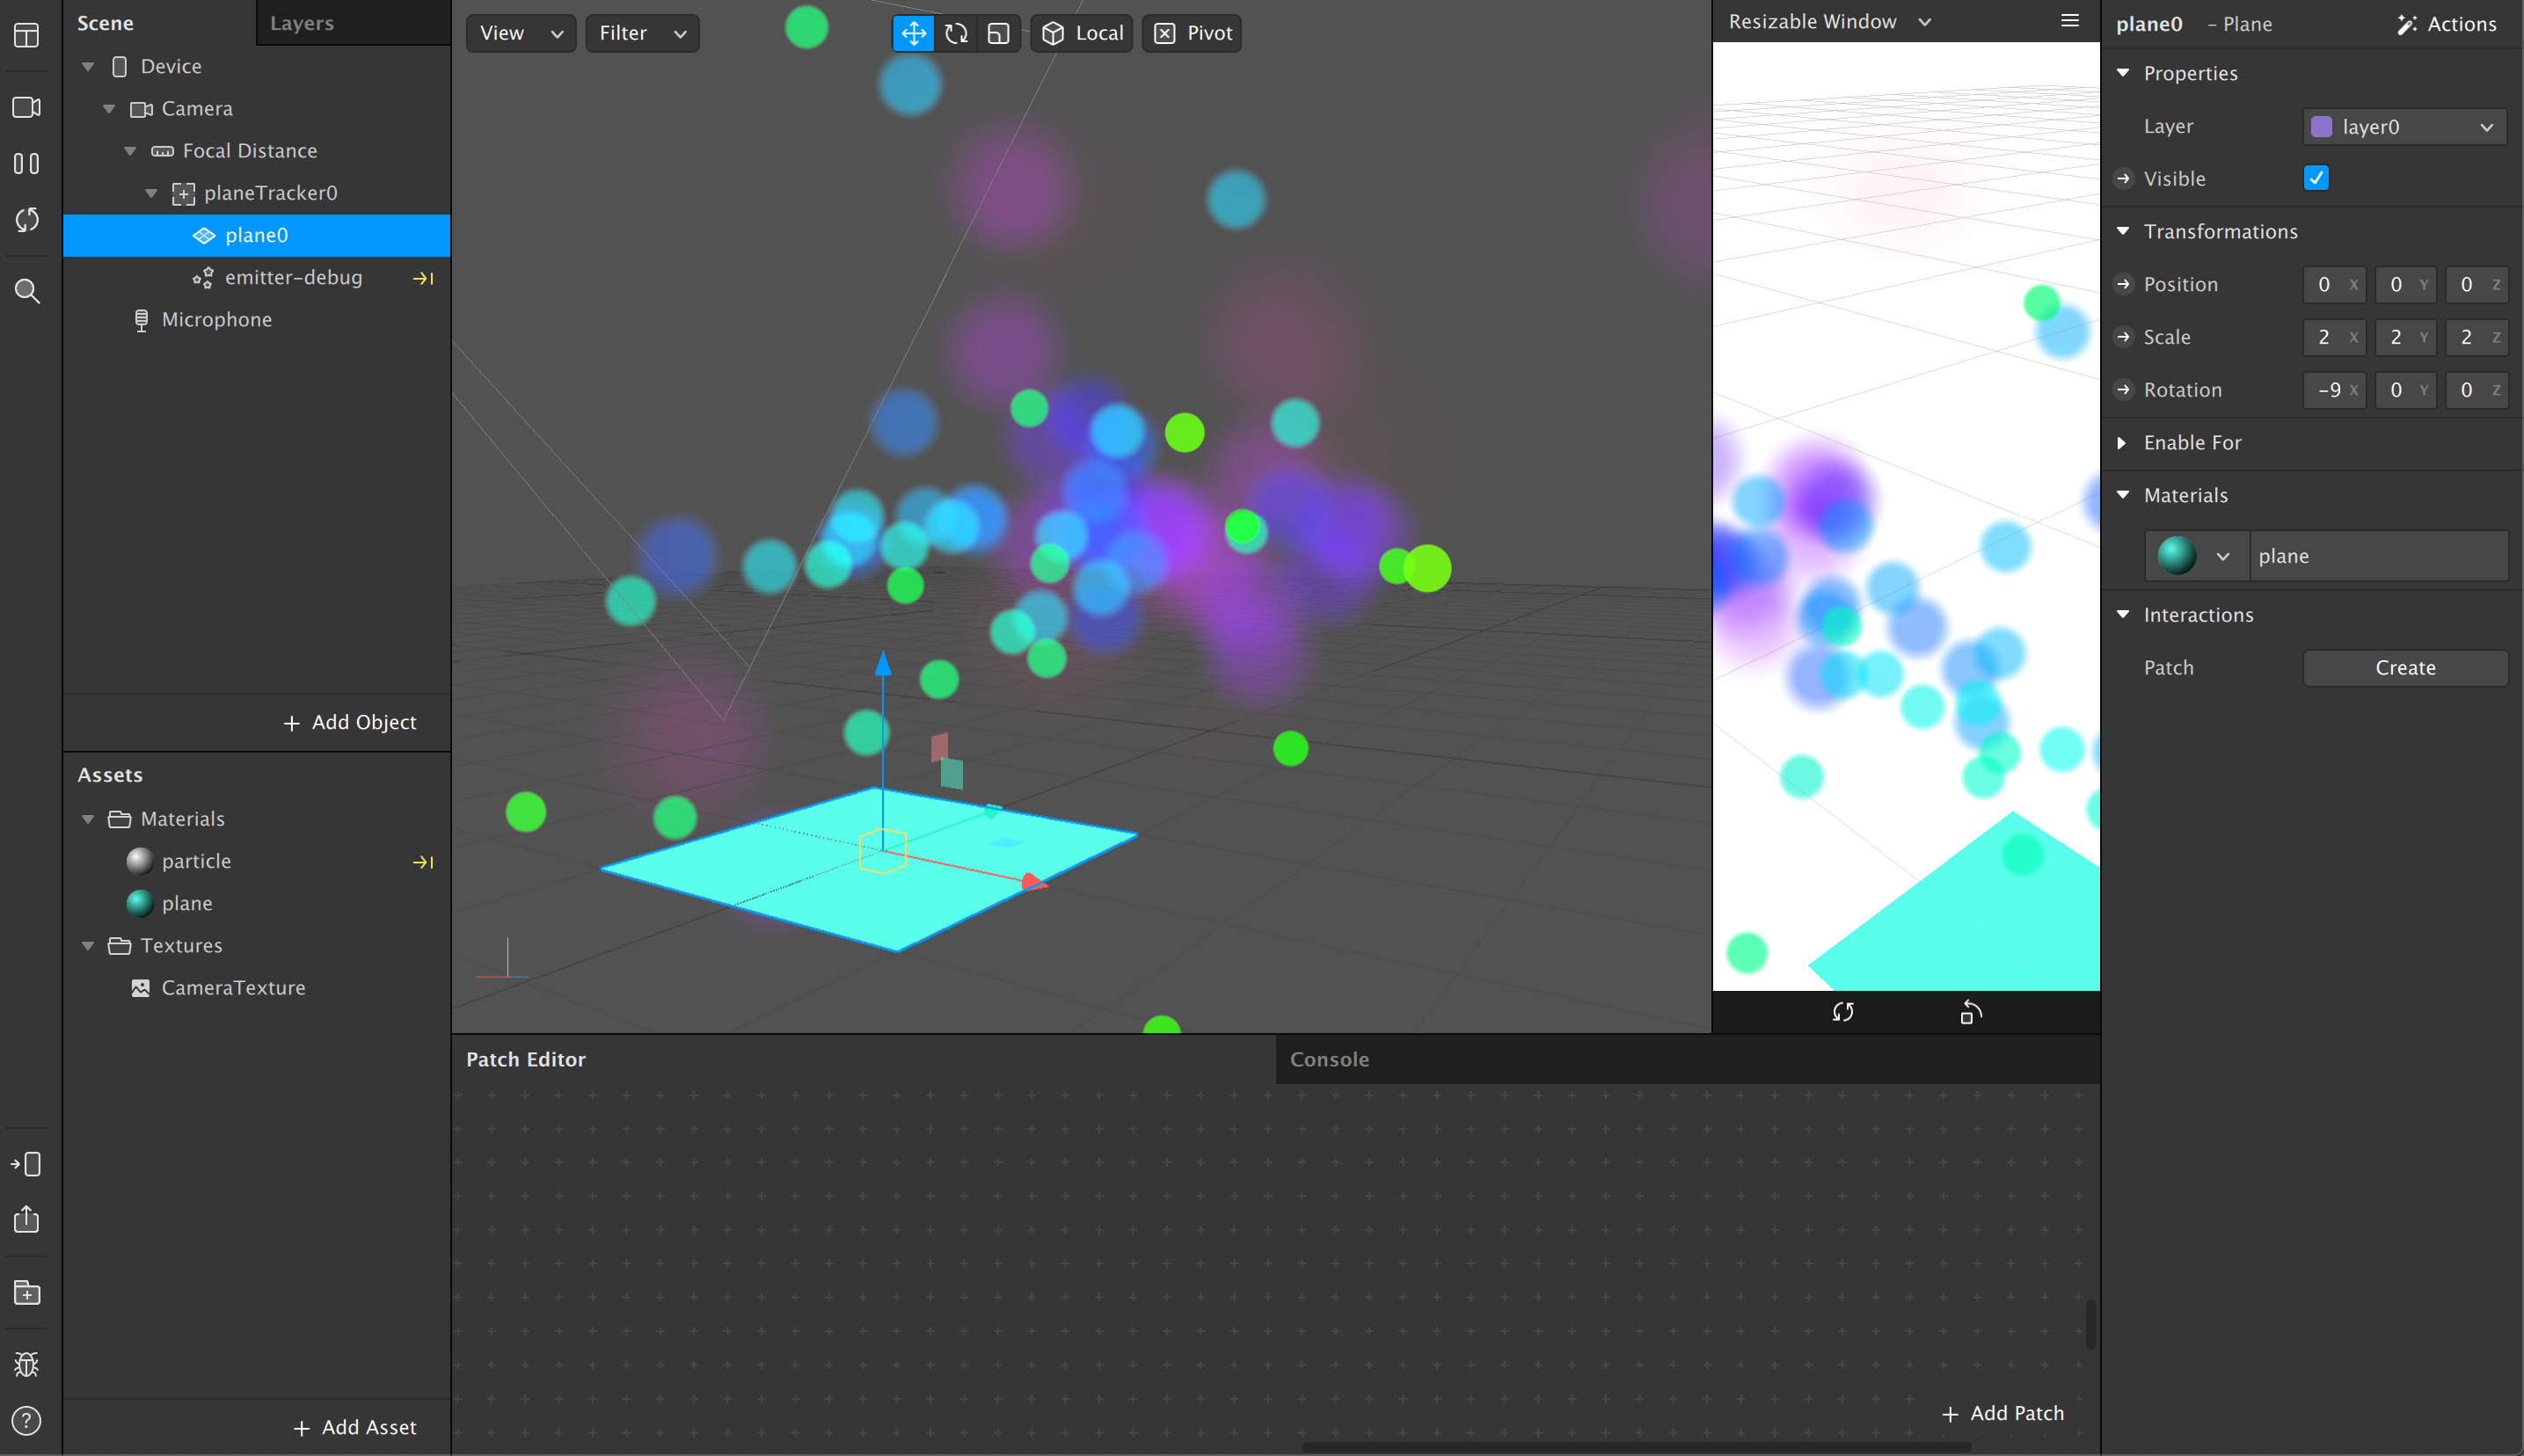This screenshot has height=1456, width=2524.
Task: Open the search icon in left sidebar
Action: pos(27,291)
